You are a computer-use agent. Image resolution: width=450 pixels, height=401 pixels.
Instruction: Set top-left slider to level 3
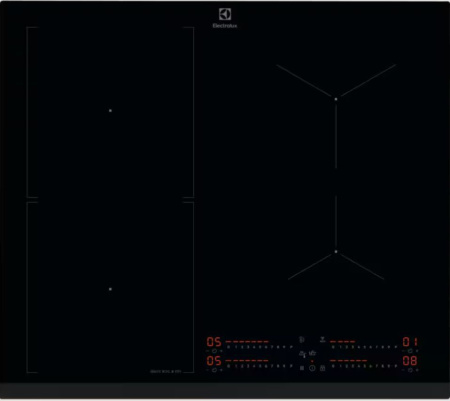pyautogui.click(x=248, y=347)
